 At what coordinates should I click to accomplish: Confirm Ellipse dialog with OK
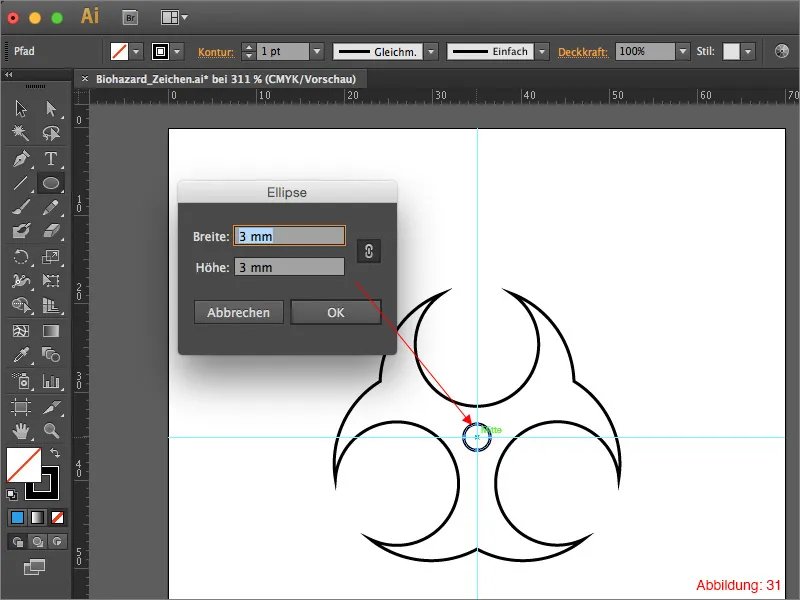[x=336, y=312]
